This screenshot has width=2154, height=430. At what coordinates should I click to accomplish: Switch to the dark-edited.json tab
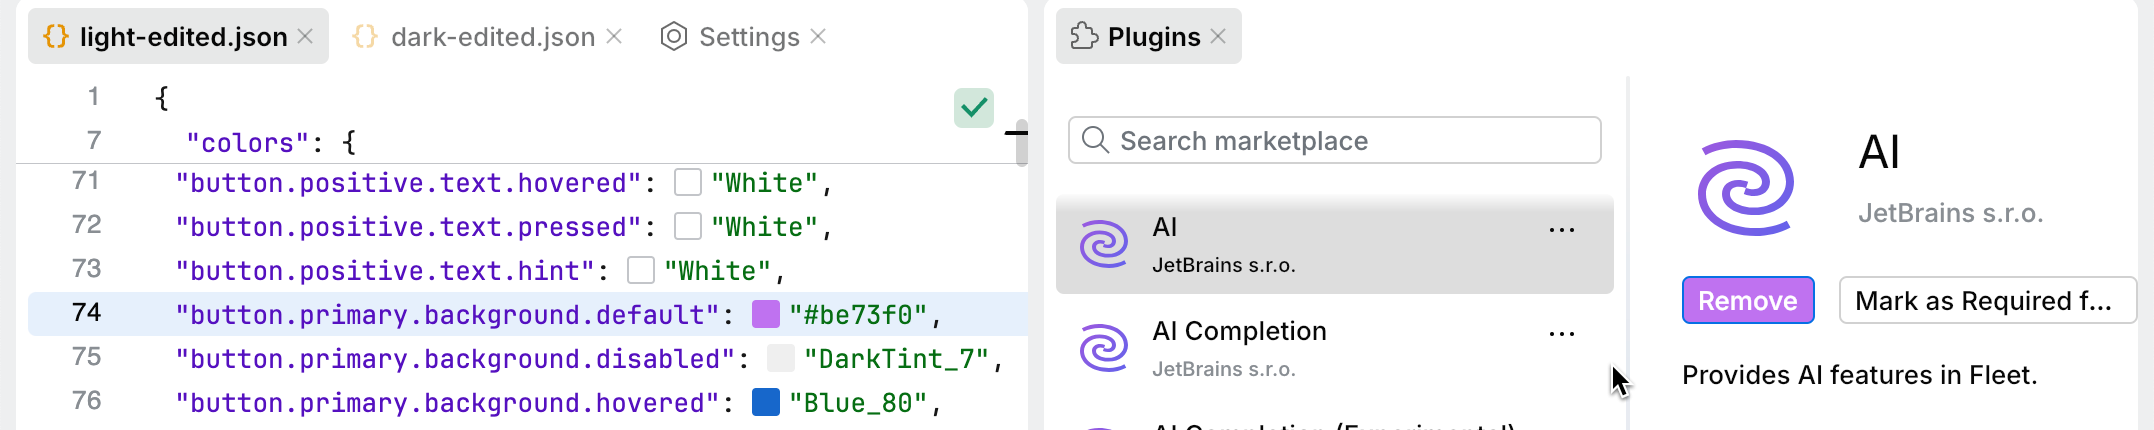point(492,37)
